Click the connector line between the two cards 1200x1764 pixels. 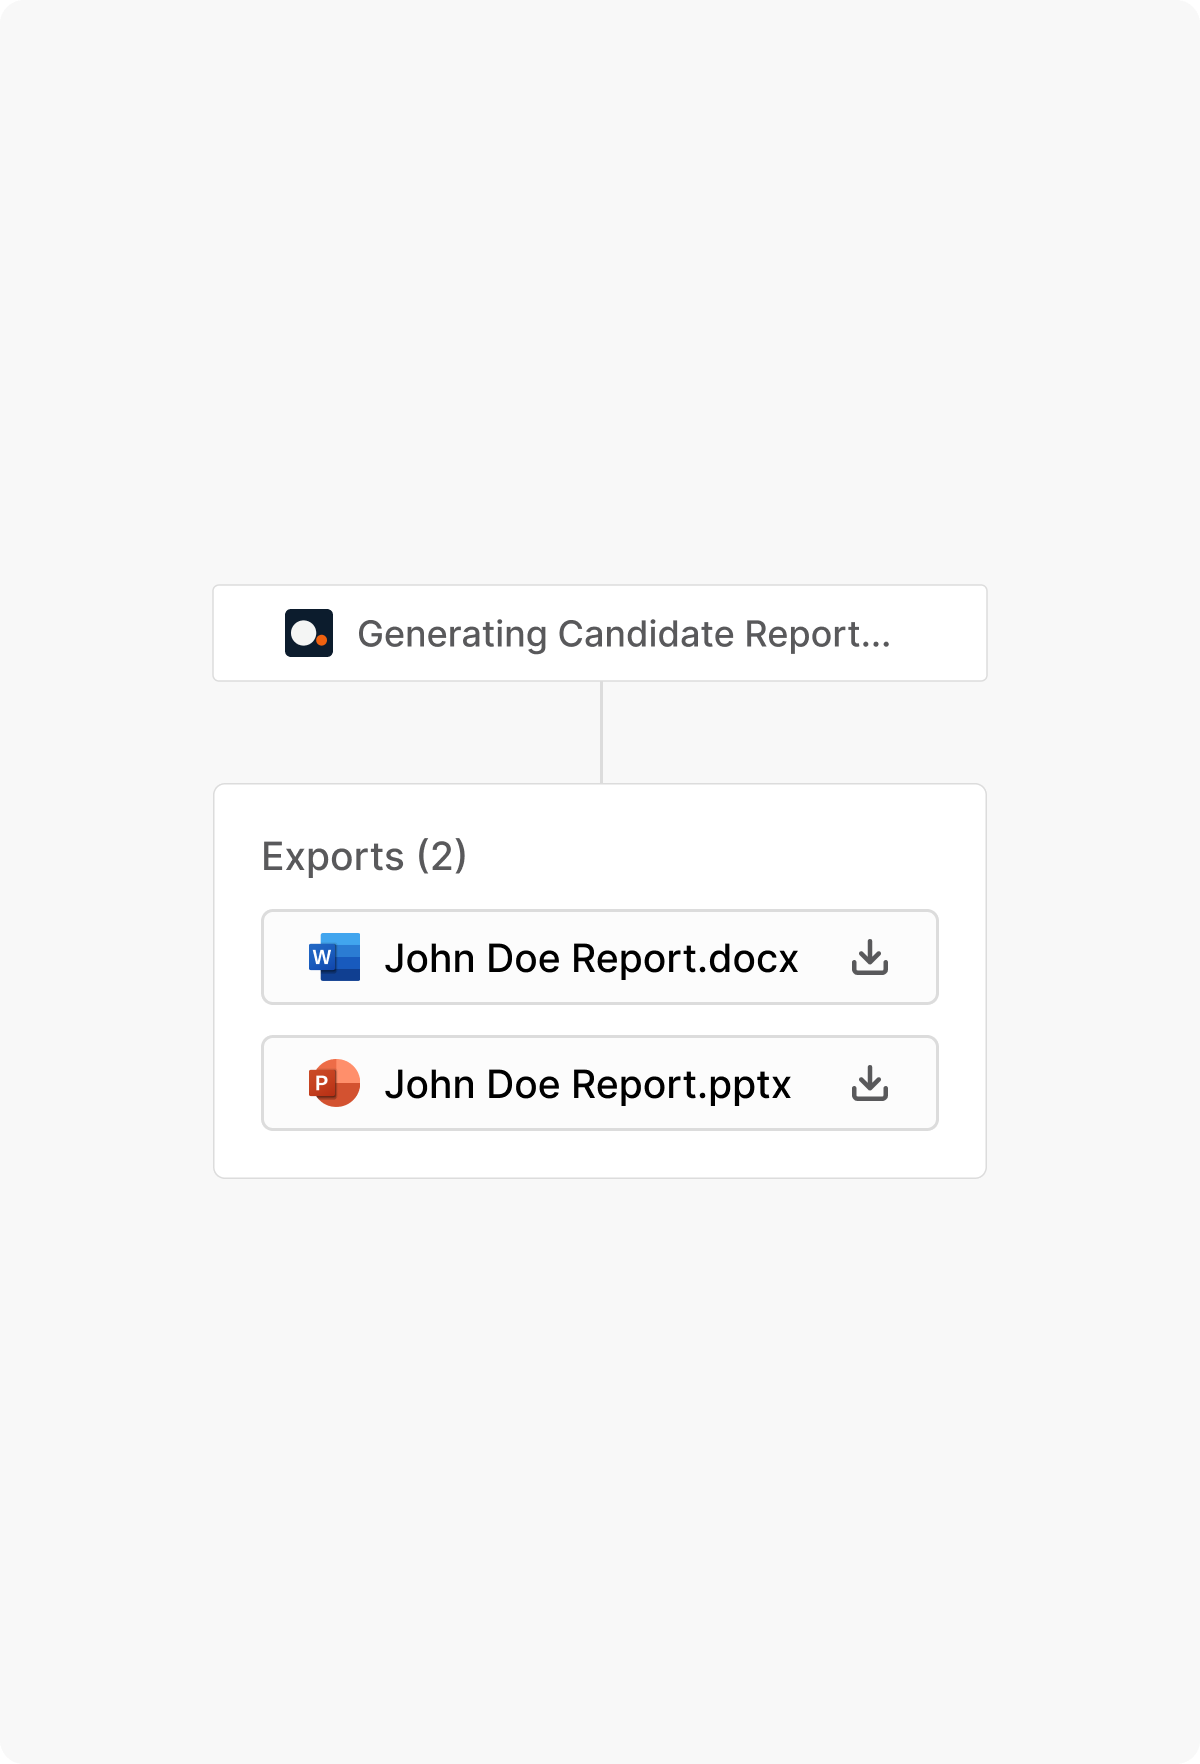[x=600, y=730]
